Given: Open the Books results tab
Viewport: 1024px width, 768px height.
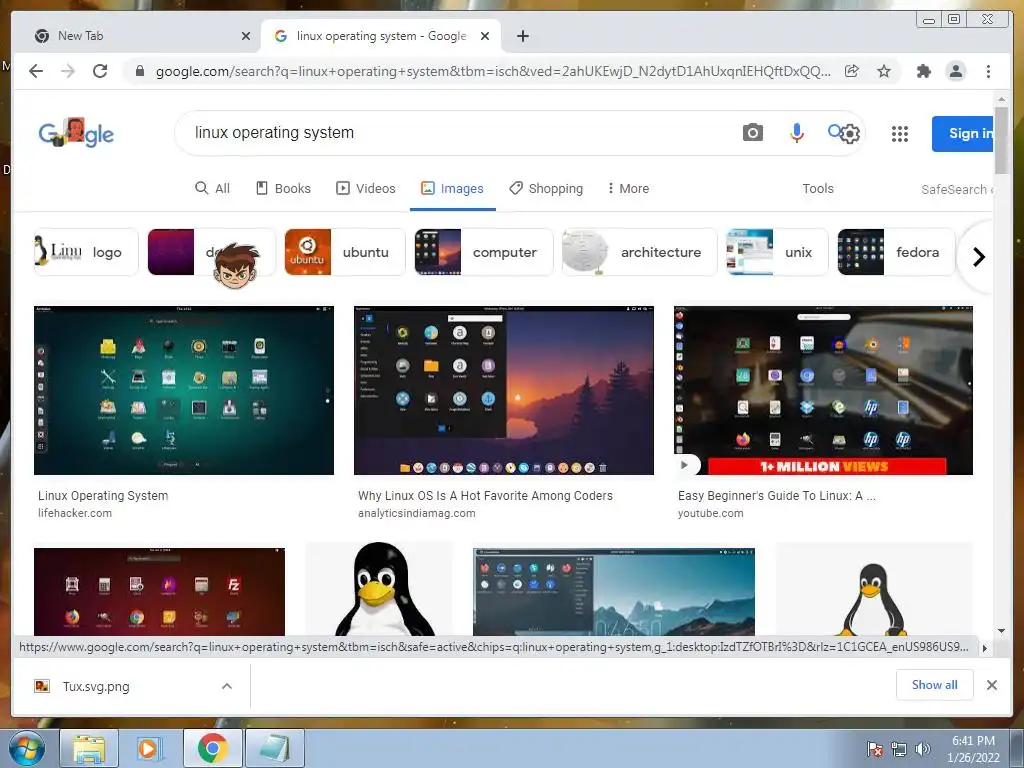Looking at the screenshot, I should (x=283, y=188).
